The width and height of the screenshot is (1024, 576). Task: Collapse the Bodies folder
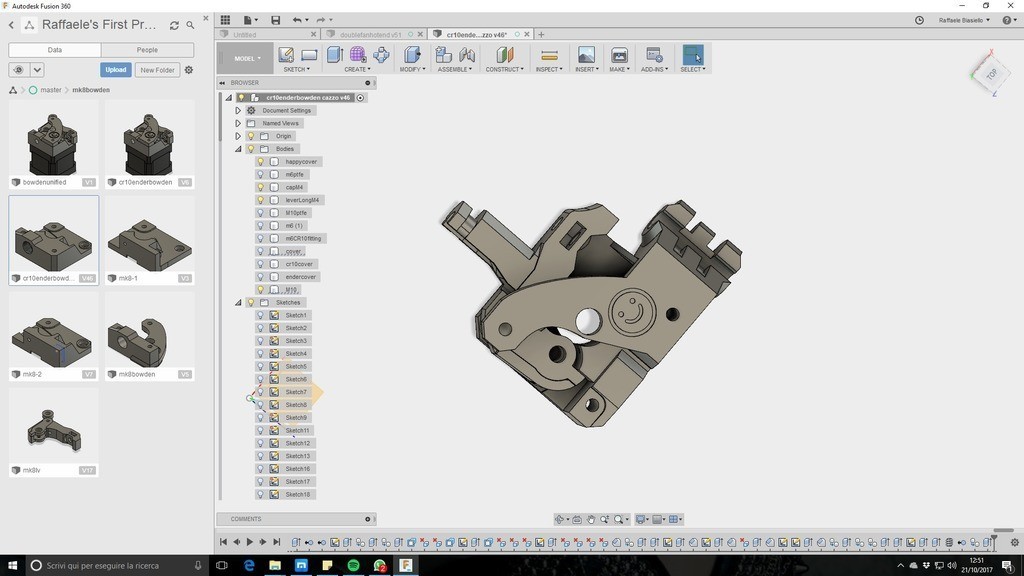238,149
